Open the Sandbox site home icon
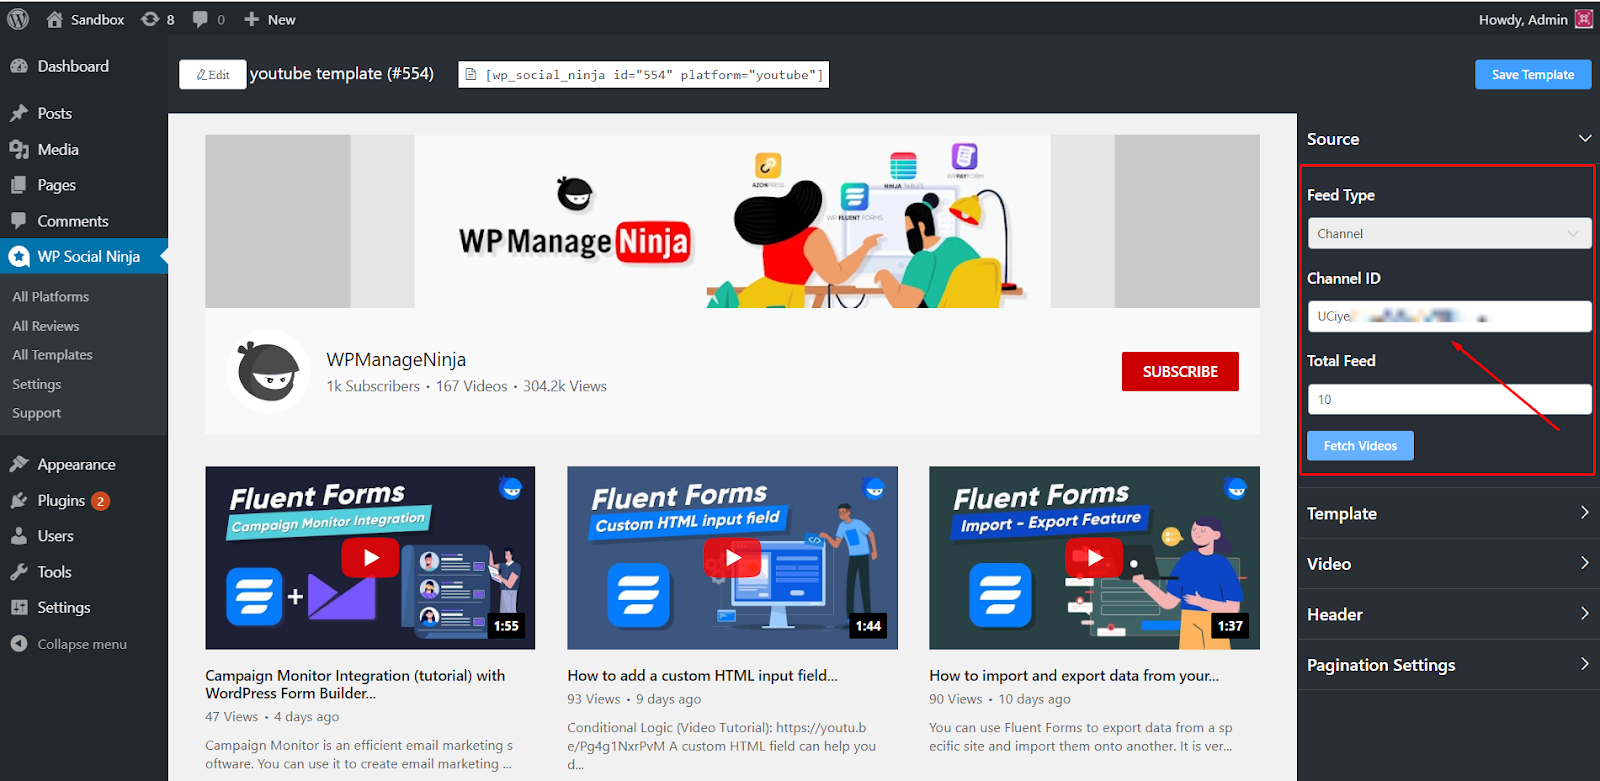Screen dimensions: 1600x781 [x=55, y=19]
